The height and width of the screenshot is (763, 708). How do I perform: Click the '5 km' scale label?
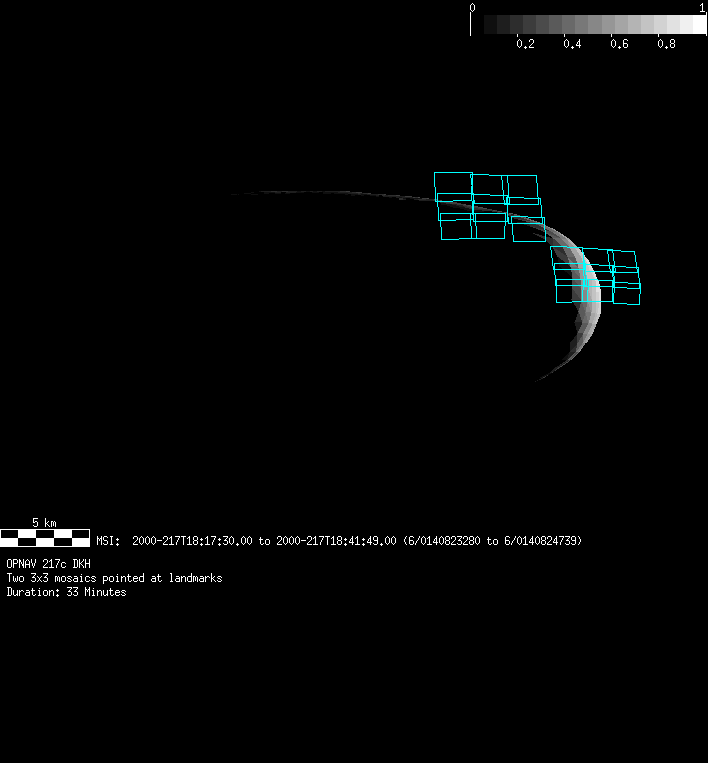pos(44,523)
